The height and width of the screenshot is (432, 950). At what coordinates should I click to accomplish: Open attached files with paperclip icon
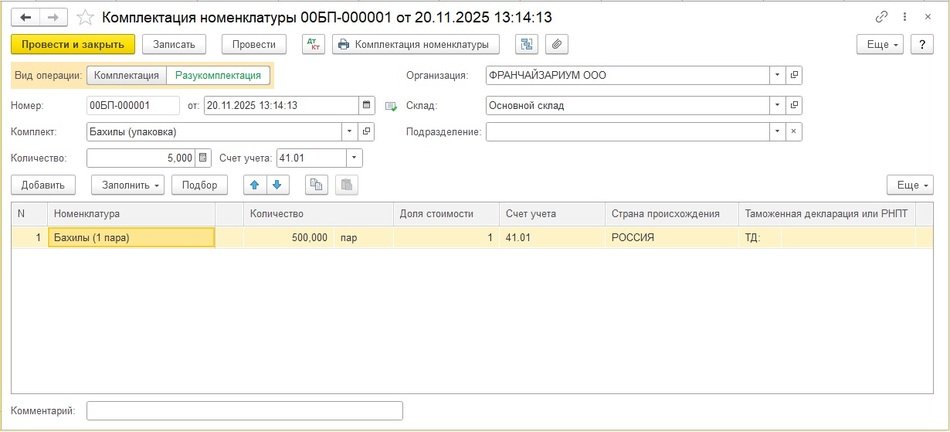(x=555, y=44)
